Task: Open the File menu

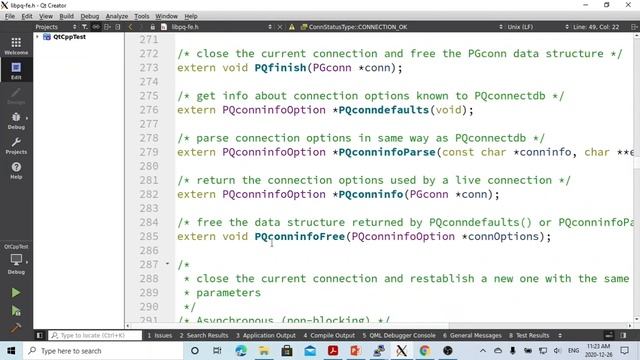Action: [10, 16]
